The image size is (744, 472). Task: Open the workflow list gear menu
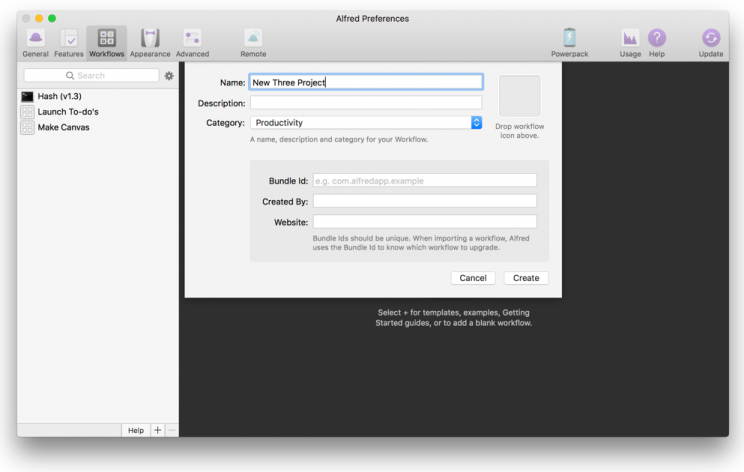[x=169, y=76]
